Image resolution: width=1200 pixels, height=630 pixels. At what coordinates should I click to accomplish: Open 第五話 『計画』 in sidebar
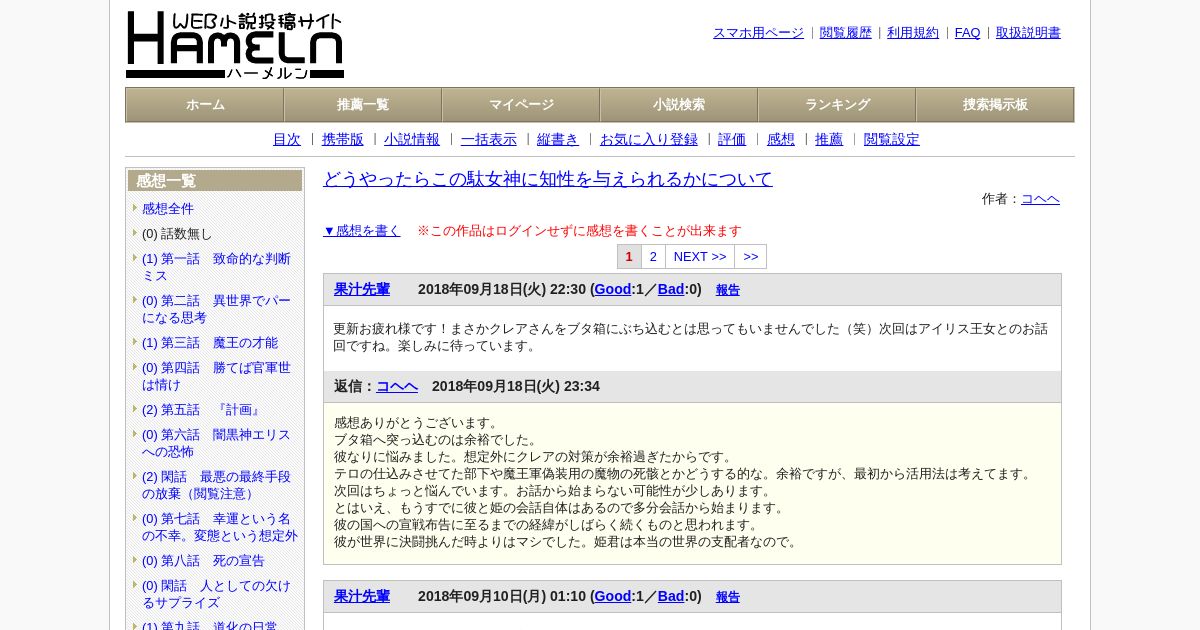pyautogui.click(x=203, y=410)
